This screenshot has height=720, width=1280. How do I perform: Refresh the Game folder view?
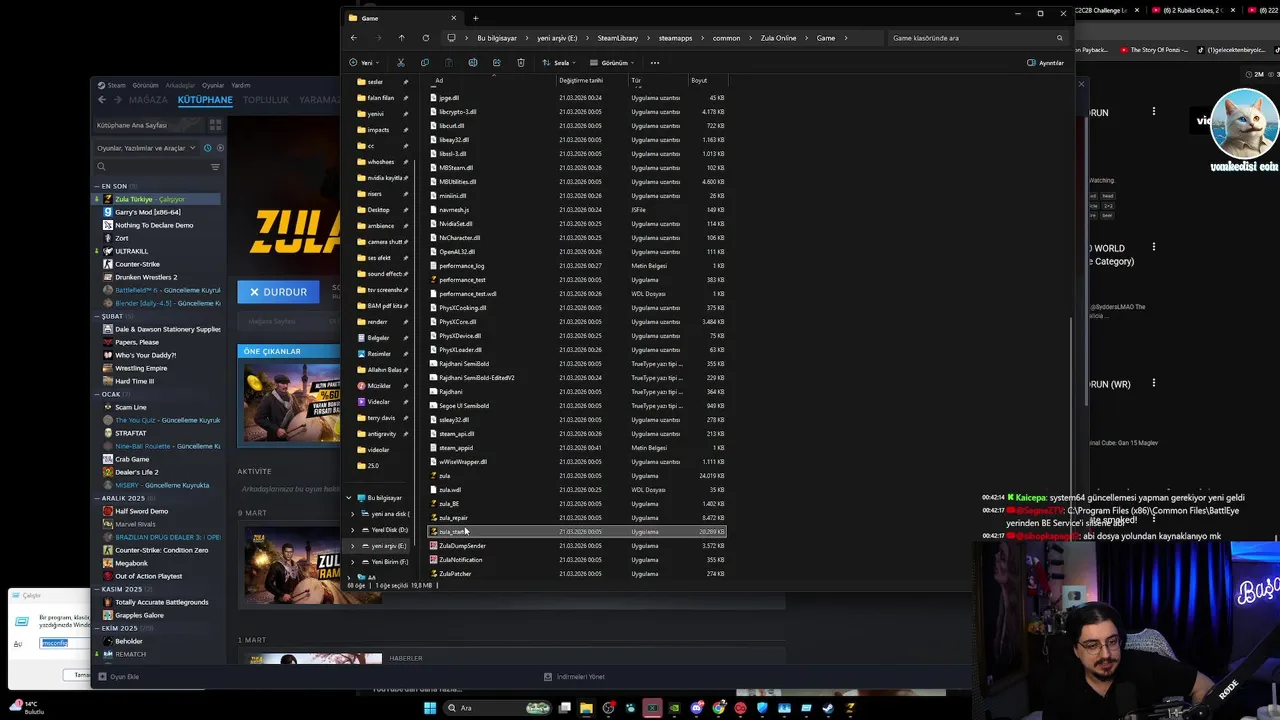[x=425, y=38]
